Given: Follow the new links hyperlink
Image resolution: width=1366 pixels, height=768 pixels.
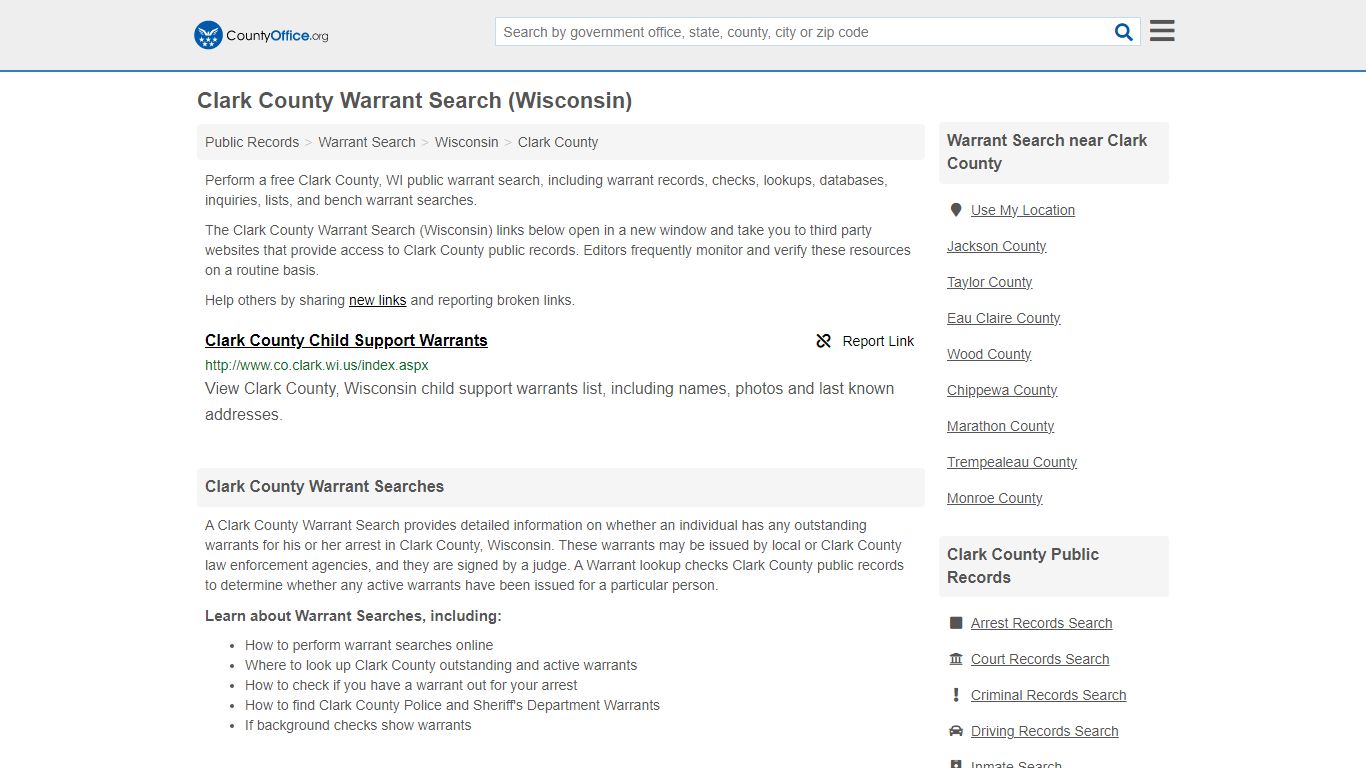Looking at the screenshot, I should (x=378, y=300).
